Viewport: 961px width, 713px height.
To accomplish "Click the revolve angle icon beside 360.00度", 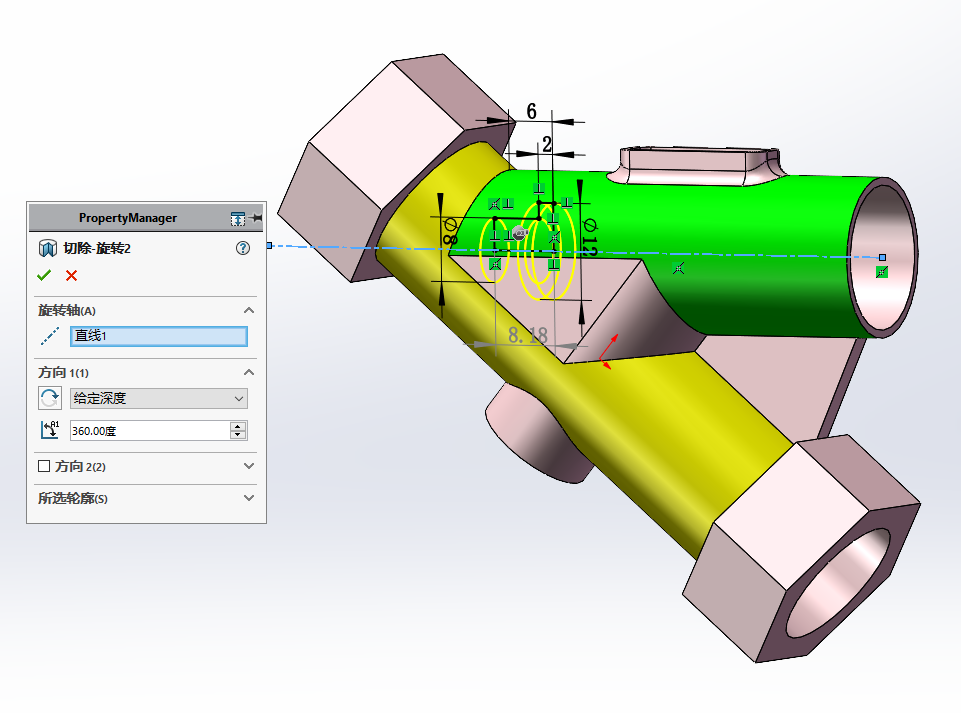I will tap(51, 429).
